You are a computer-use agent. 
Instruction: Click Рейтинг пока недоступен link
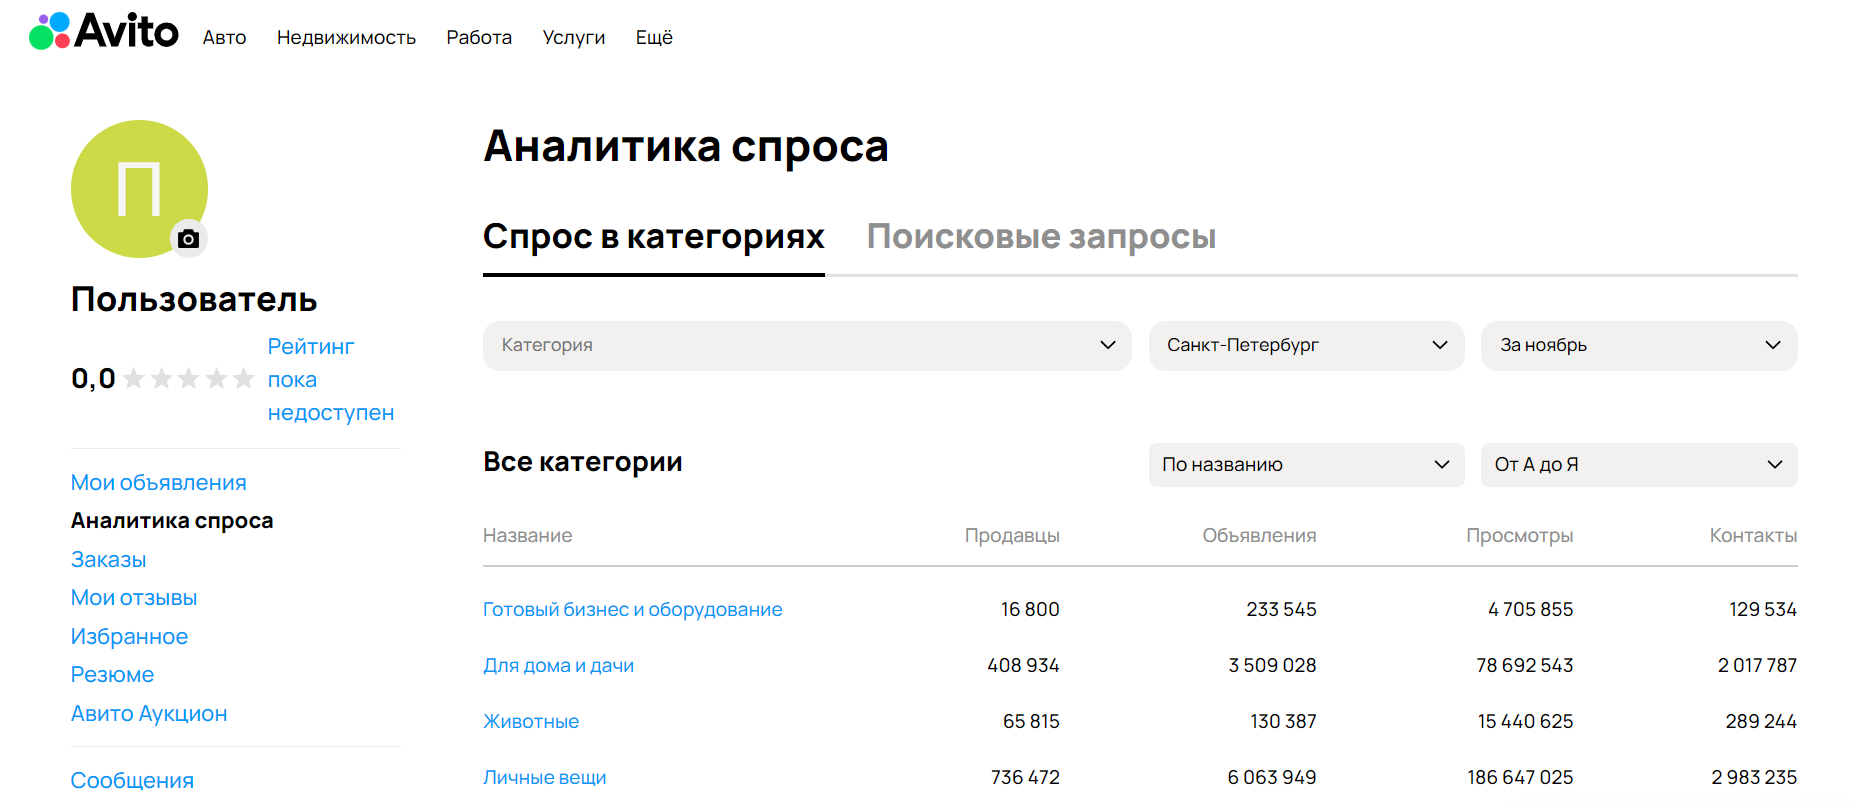(x=331, y=379)
